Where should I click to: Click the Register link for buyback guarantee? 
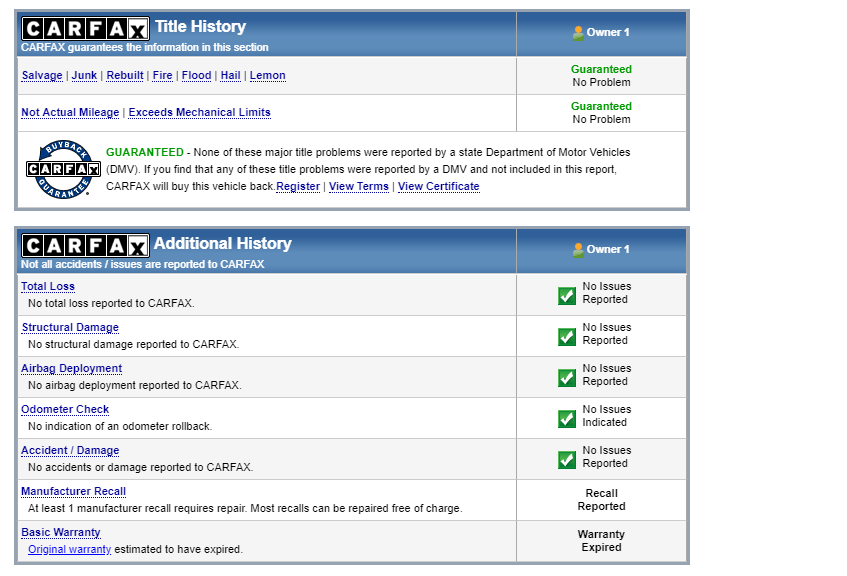coord(298,186)
